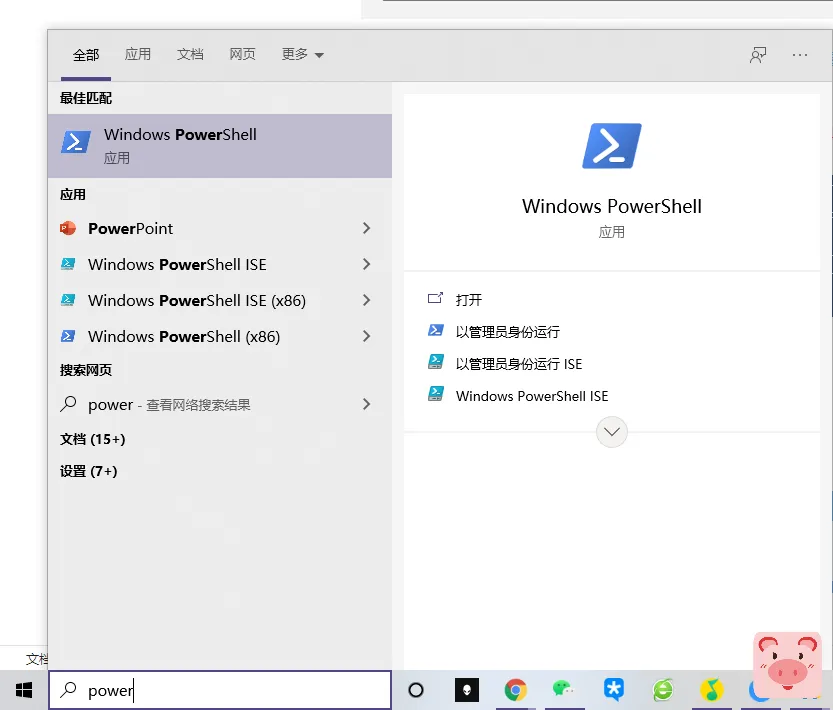Click 以管理员身份运行 action
Image resolution: width=833 pixels, height=710 pixels.
(x=507, y=332)
